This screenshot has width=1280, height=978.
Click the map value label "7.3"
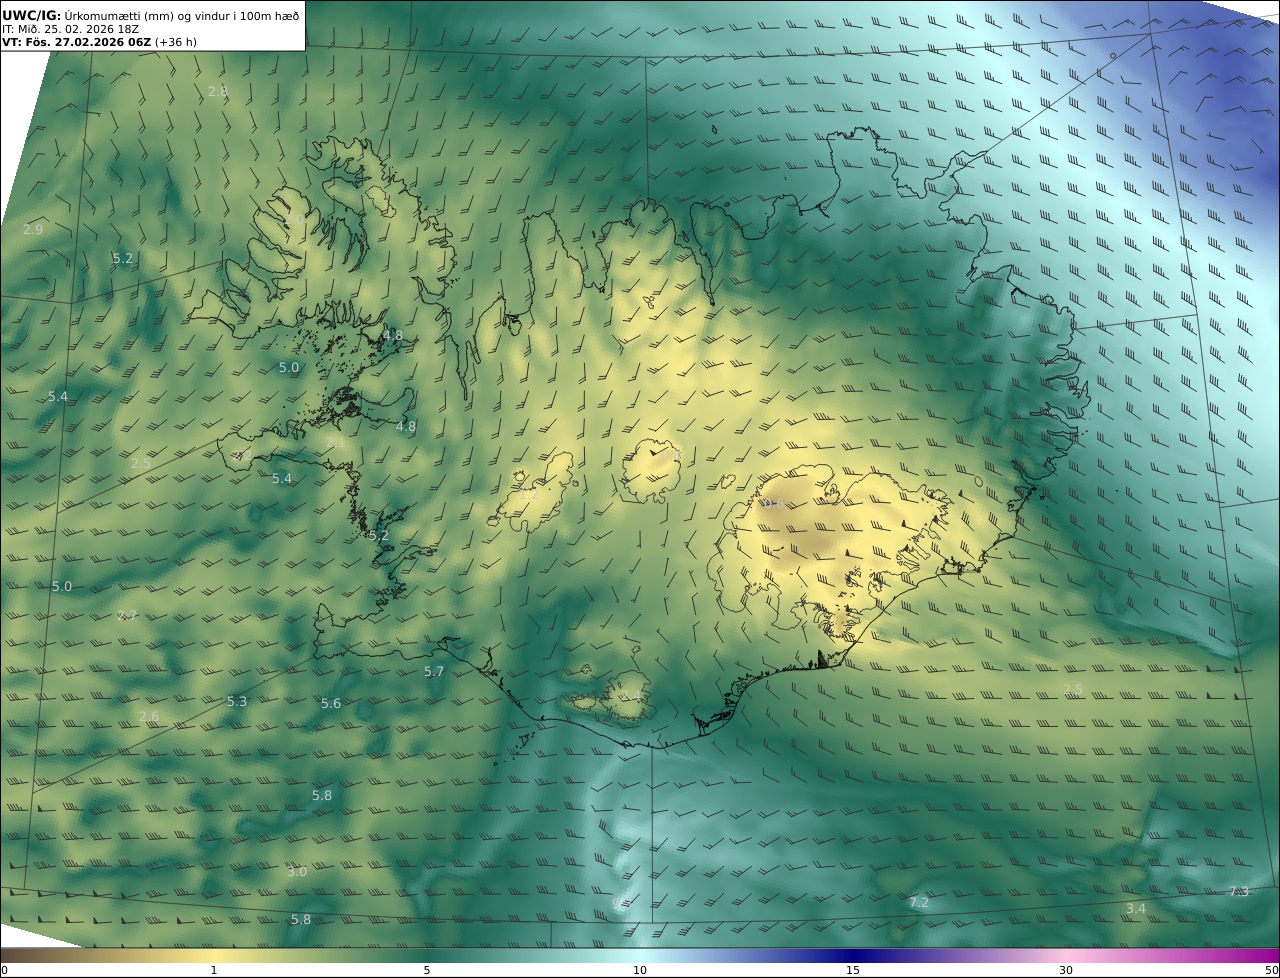point(1239,892)
